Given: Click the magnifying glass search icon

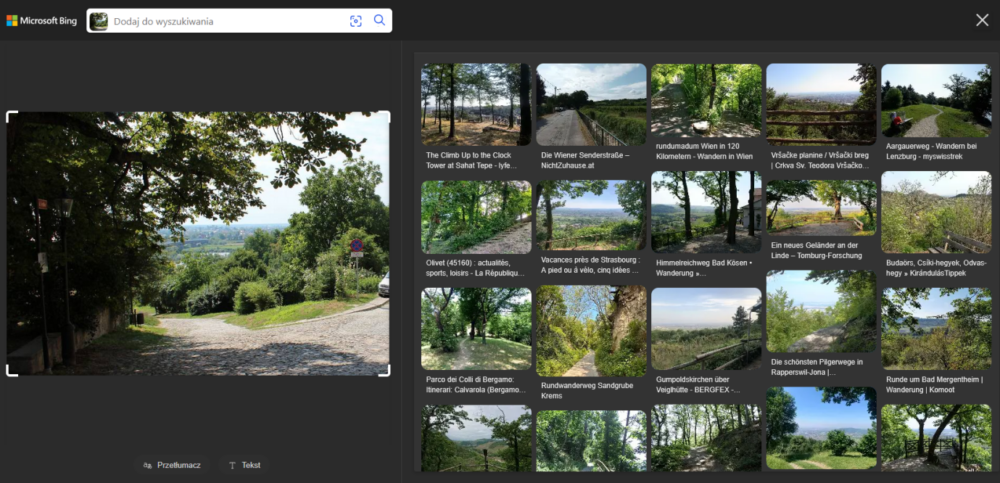Looking at the screenshot, I should pos(379,21).
